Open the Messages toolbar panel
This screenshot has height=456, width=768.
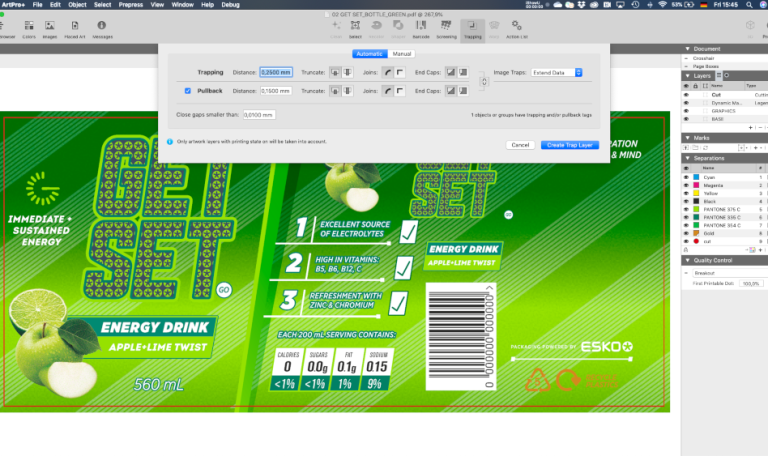pos(102,29)
